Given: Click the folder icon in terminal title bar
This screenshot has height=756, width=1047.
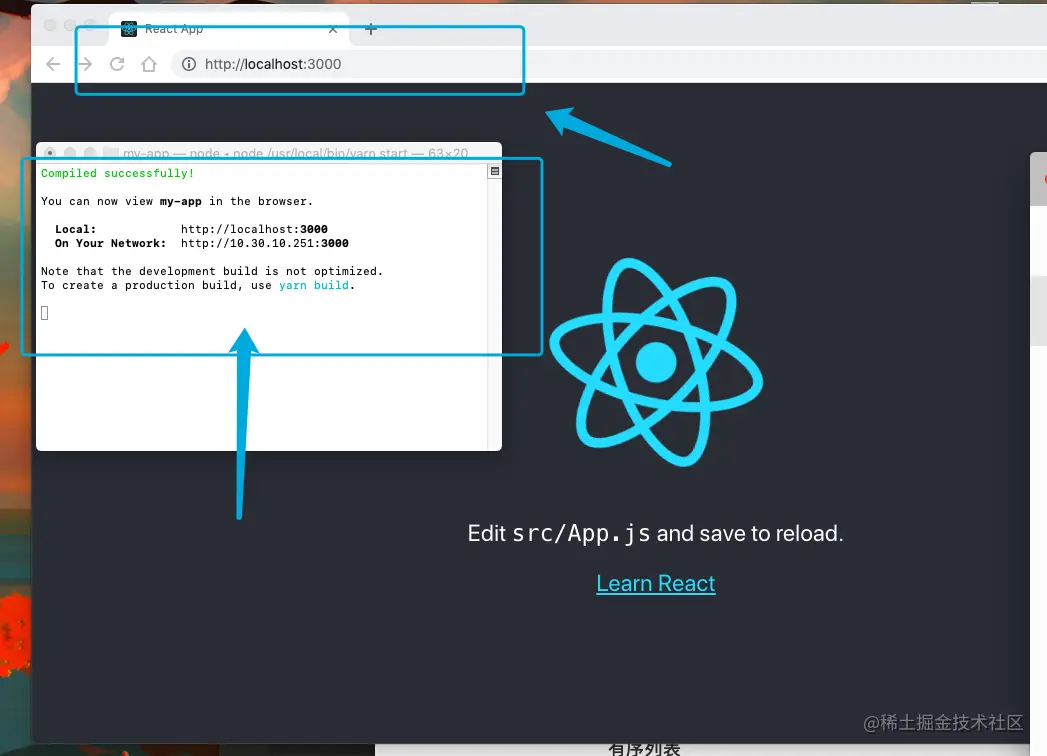Looking at the screenshot, I should 111,153.
